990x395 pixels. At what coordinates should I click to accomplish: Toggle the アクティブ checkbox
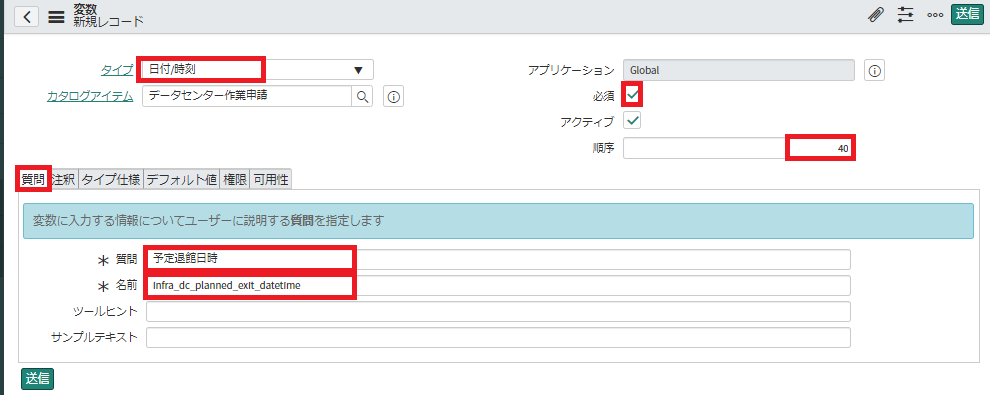633,120
